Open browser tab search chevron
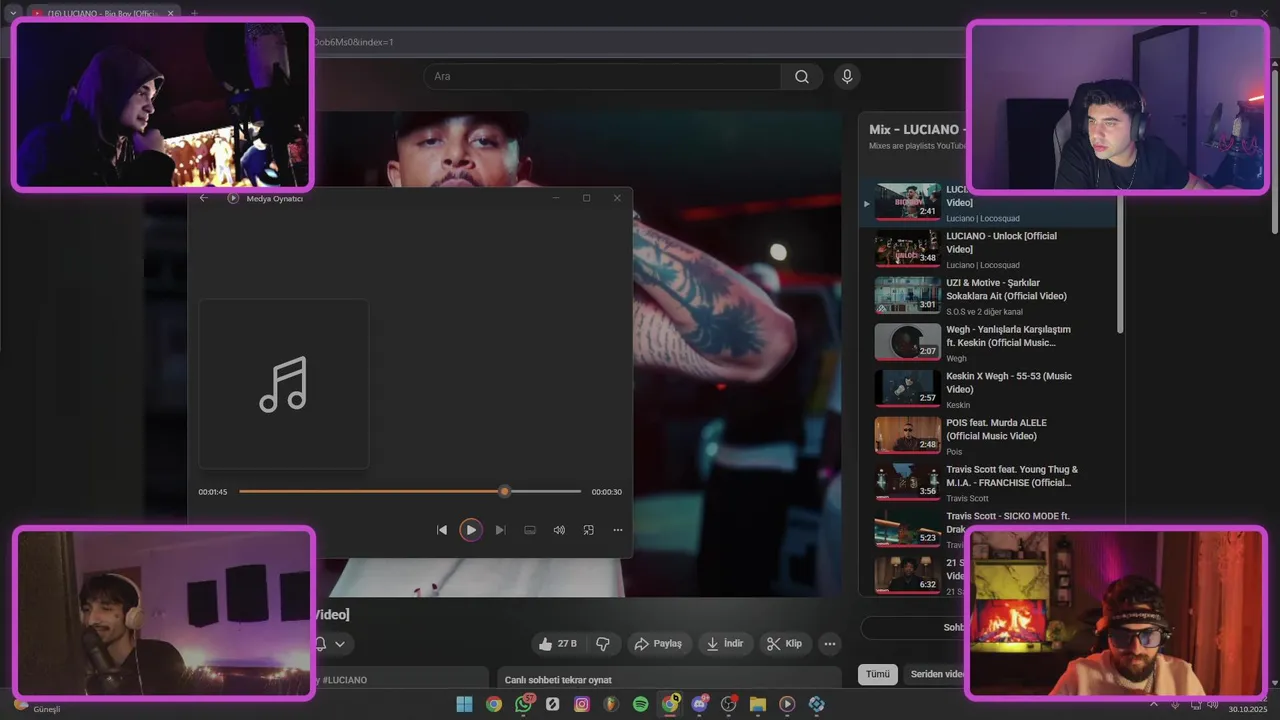Screen dimensions: 1280x720 click(x=13, y=13)
